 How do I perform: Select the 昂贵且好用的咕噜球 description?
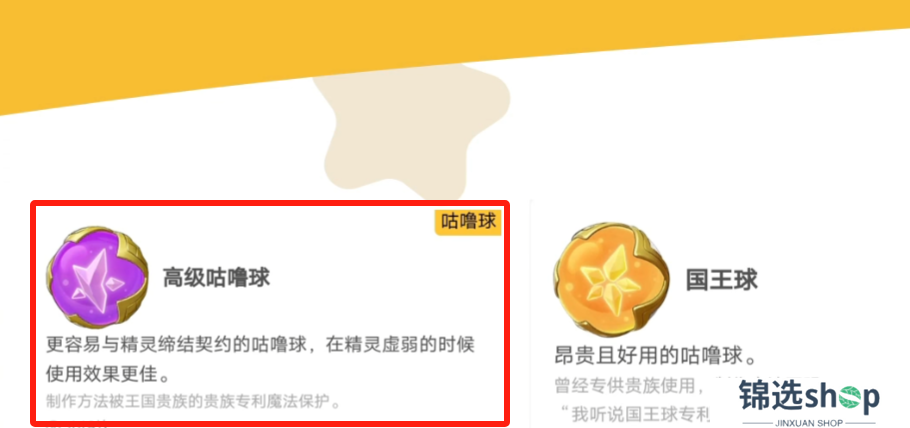click(x=656, y=356)
